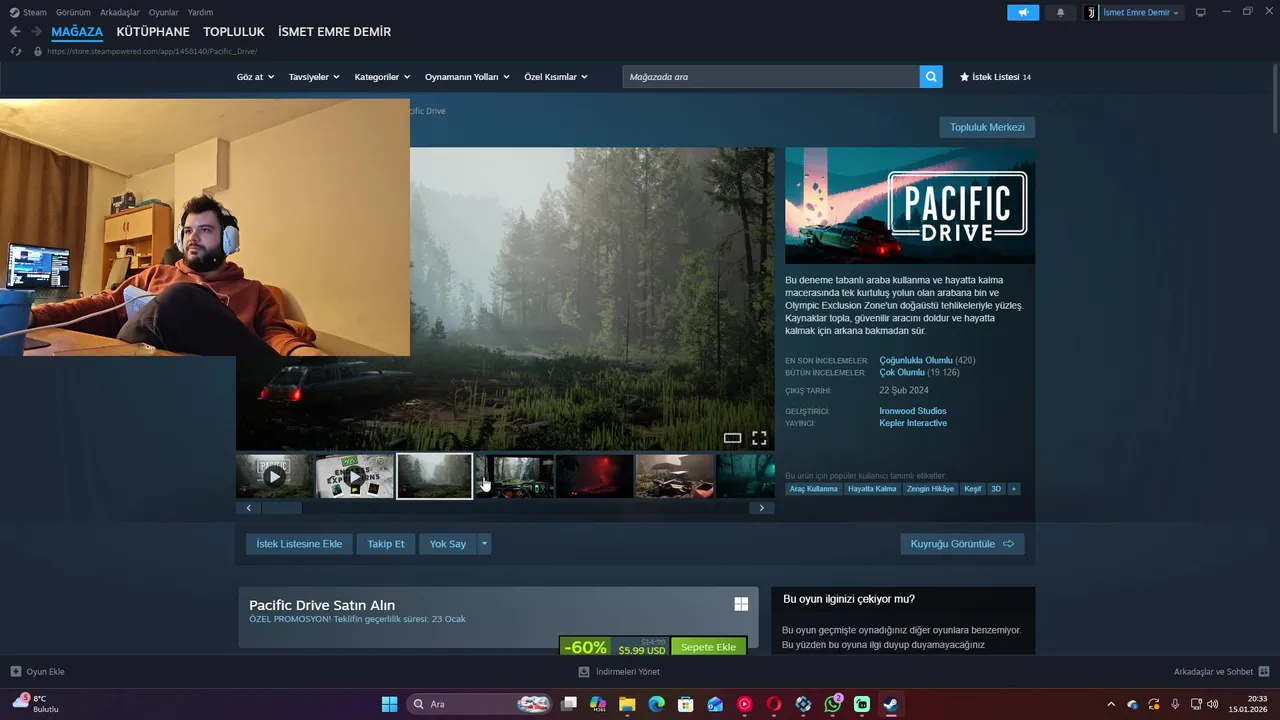Open Microsoft Store from the taskbar

(685, 704)
